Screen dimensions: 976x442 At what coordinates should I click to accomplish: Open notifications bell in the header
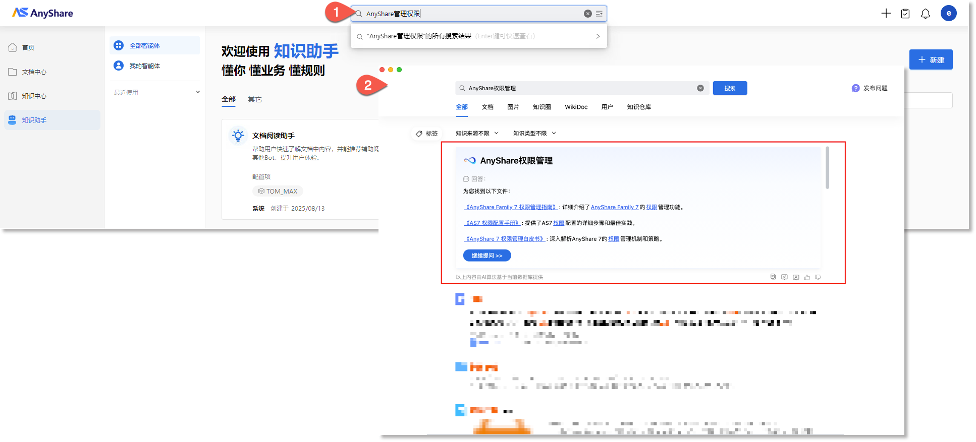click(925, 14)
